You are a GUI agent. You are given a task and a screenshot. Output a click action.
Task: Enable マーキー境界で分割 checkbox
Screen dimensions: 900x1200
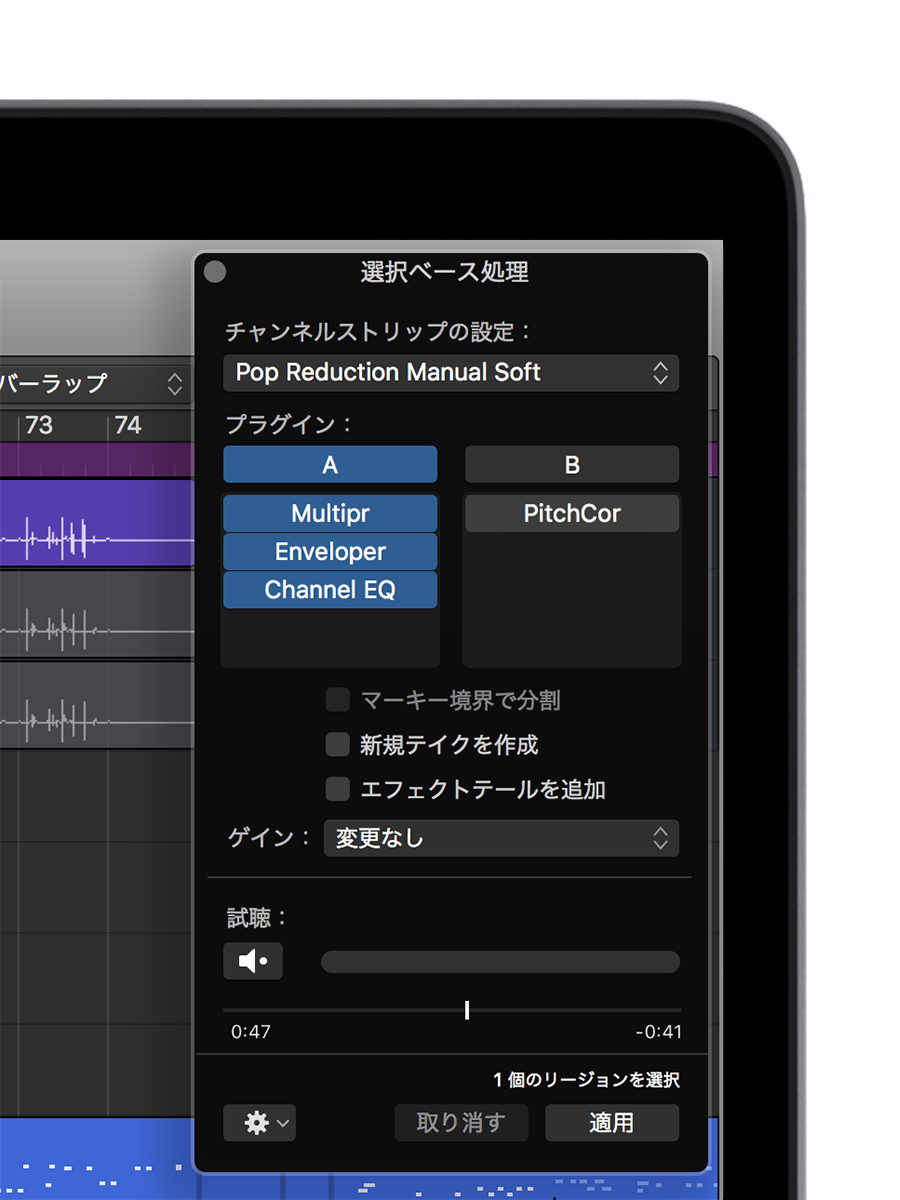pos(338,700)
